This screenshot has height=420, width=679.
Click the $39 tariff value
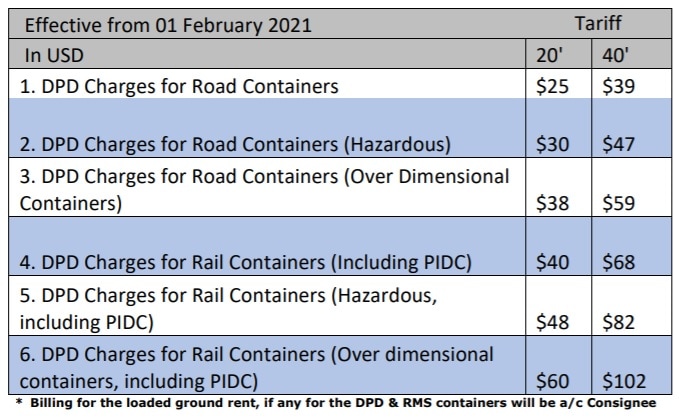coord(621,86)
